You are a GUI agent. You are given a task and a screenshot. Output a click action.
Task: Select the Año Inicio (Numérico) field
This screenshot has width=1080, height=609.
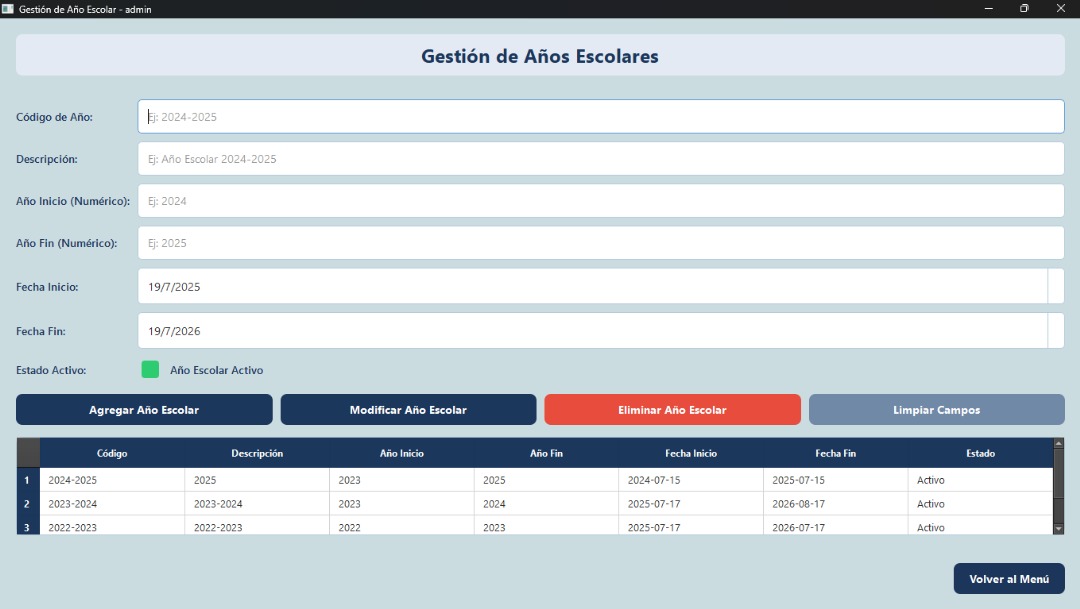[600, 201]
